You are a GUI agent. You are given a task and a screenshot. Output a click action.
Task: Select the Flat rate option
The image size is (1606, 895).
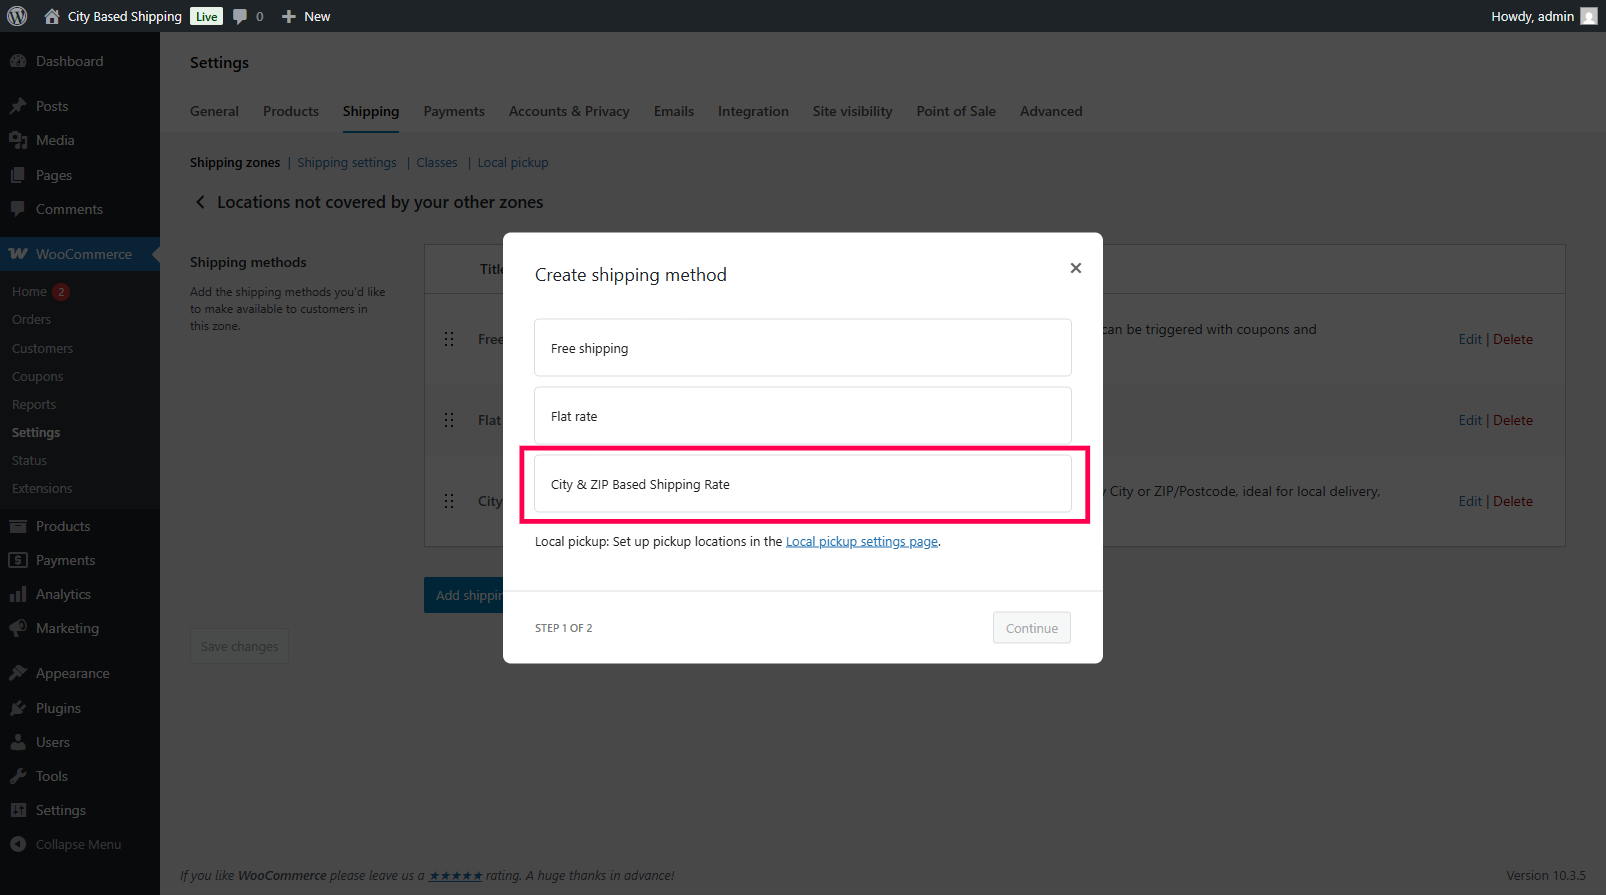[x=802, y=416]
